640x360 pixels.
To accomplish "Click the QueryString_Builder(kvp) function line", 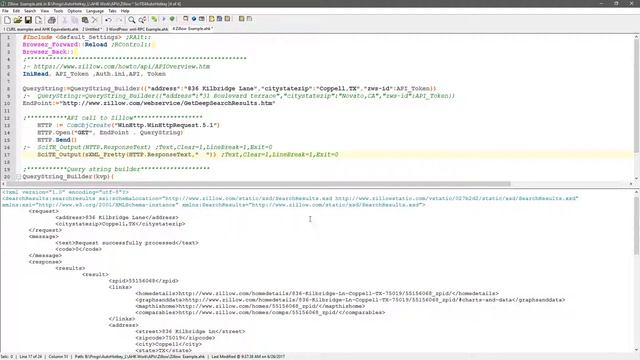I will pos(68,177).
